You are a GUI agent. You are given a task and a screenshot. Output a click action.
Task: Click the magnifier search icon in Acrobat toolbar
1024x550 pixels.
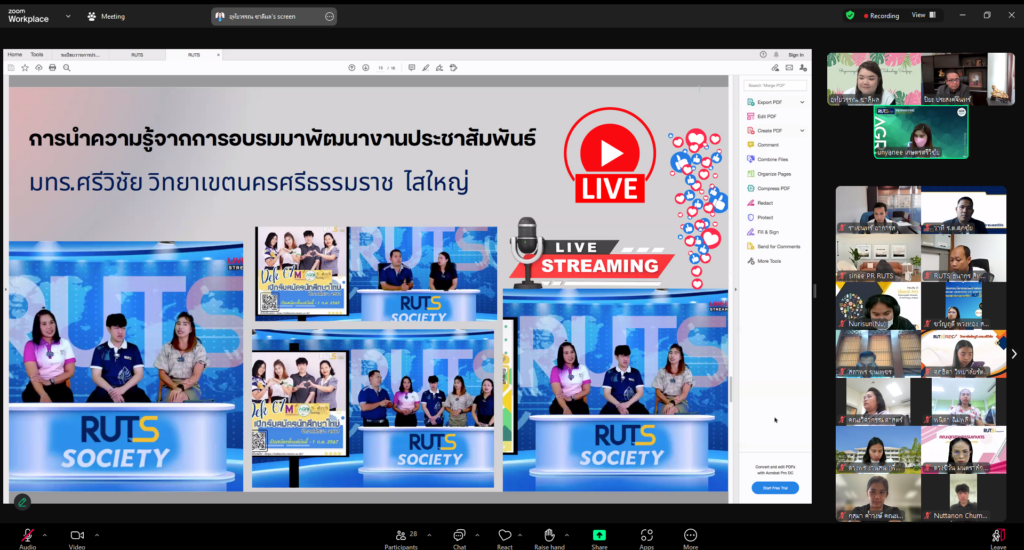coord(67,68)
